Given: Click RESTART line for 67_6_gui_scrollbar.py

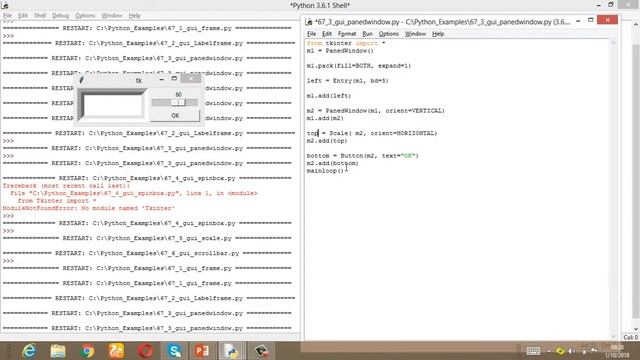Looking at the screenshot, I should click(147, 253).
